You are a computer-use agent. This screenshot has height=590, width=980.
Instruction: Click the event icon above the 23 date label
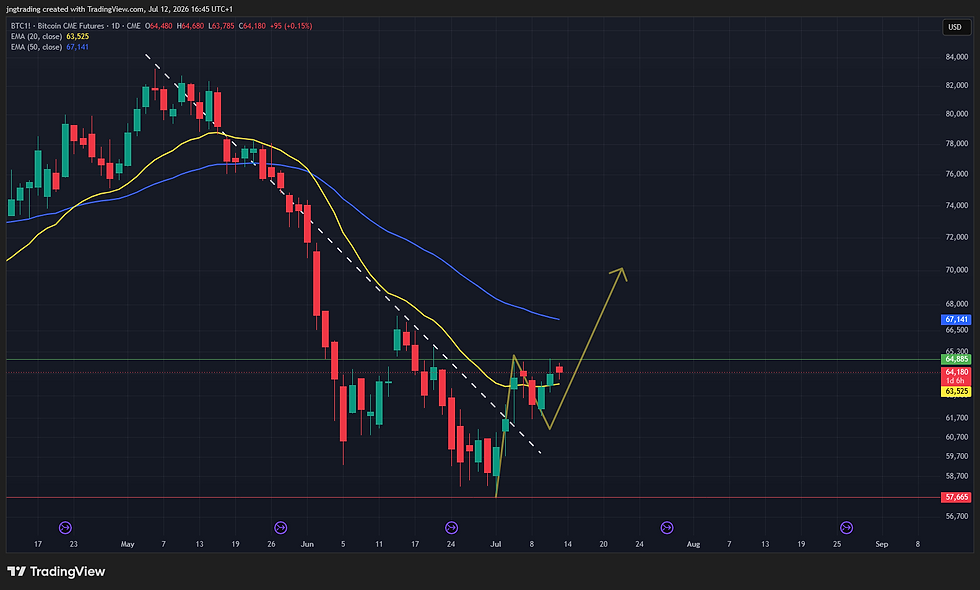[65, 528]
